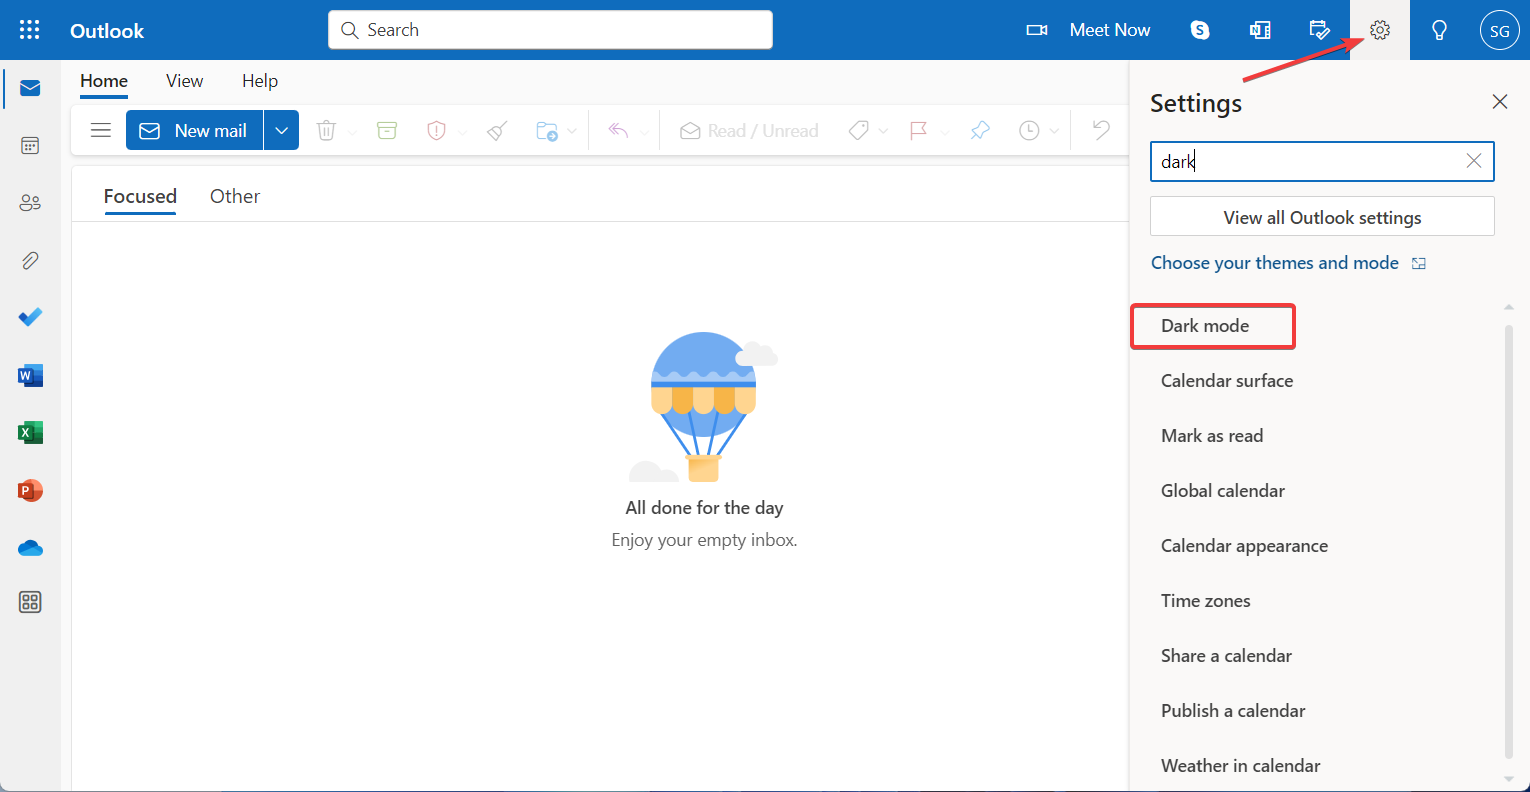Expand the Move to dropdown arrow
The image size is (1530, 792).
[x=572, y=131]
